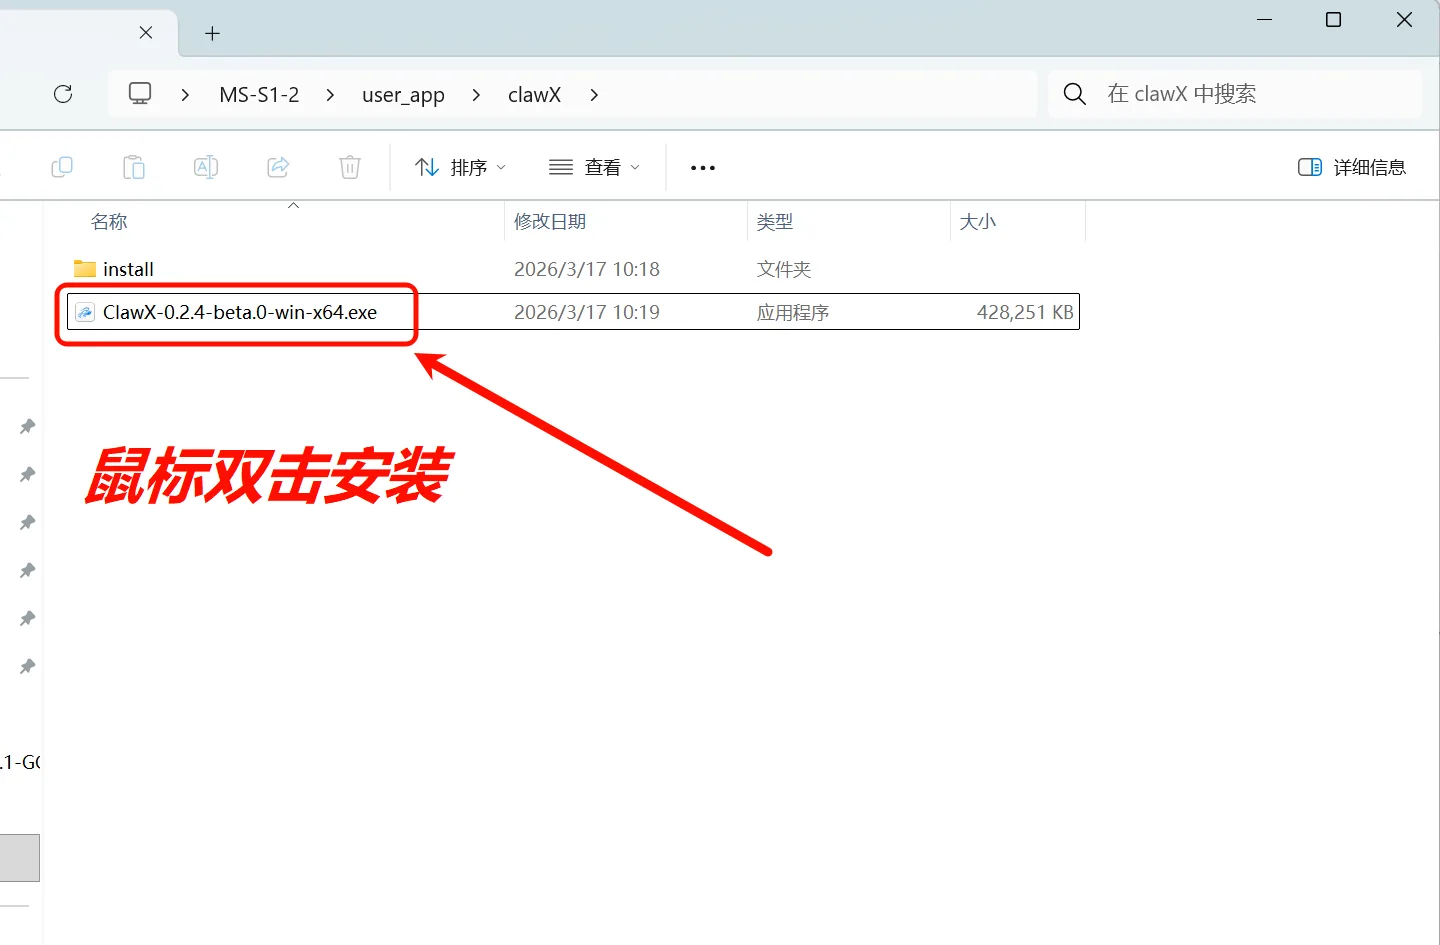Image resolution: width=1440 pixels, height=945 pixels.
Task: Click the This PC monitor icon in breadcrumb
Action: [x=140, y=94]
